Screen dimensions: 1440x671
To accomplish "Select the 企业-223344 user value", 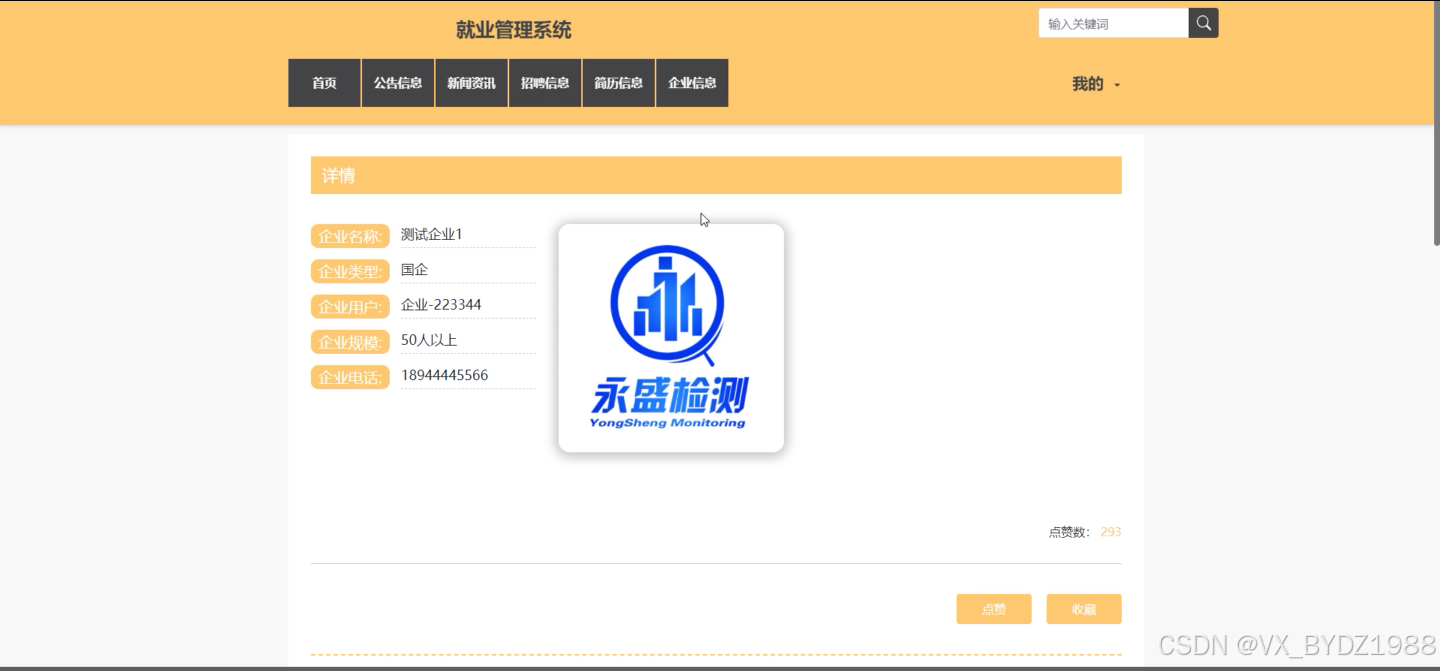I will [x=441, y=305].
